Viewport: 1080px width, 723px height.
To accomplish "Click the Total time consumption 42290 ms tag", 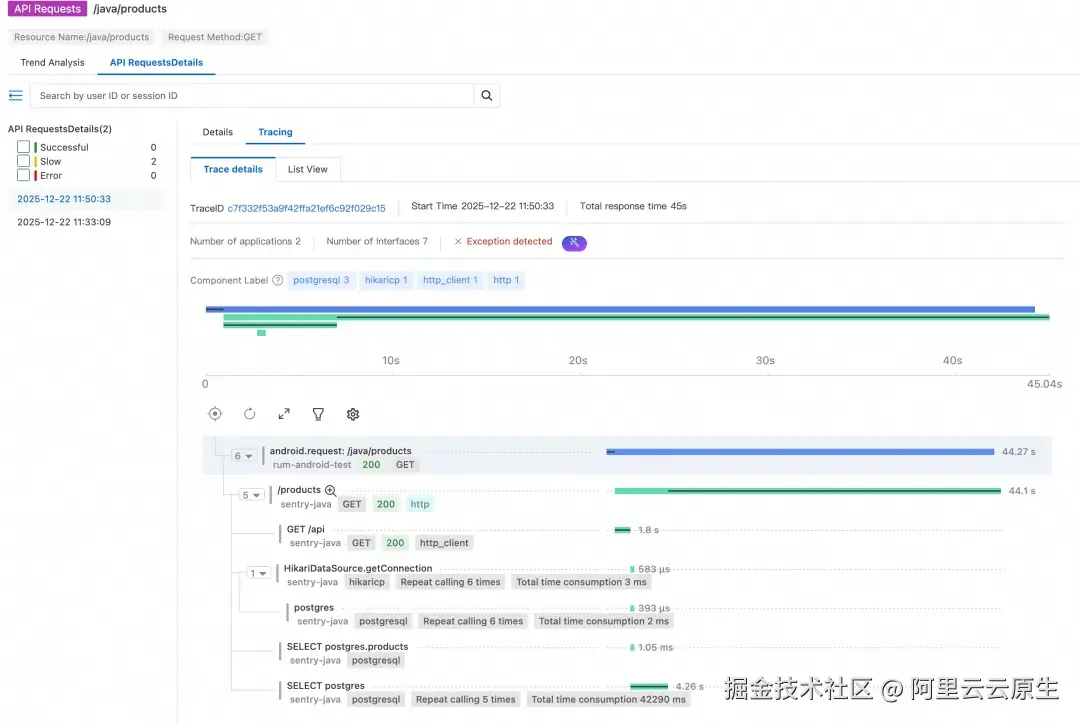I will (608, 700).
